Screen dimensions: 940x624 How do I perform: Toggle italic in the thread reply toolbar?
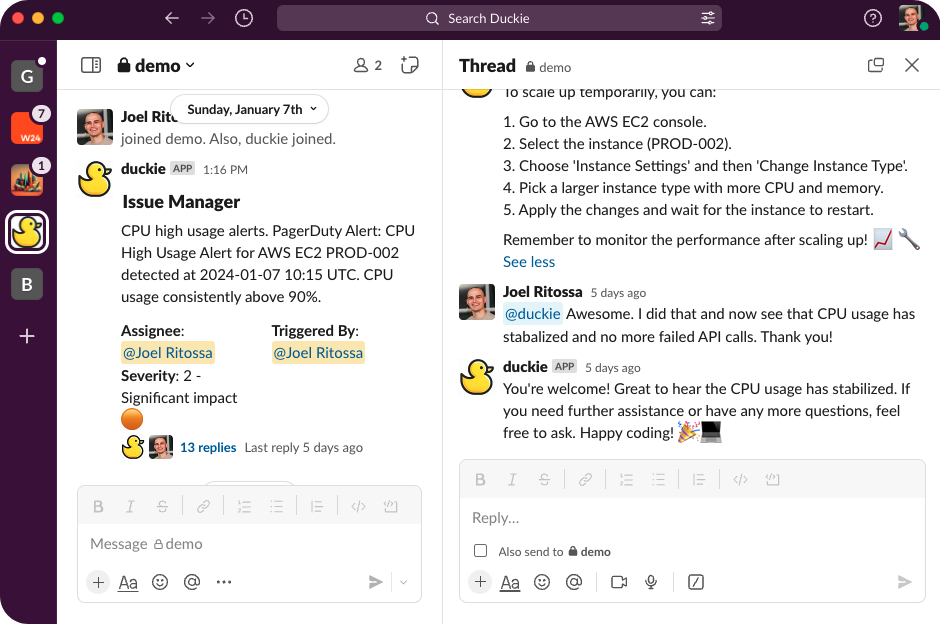coord(512,480)
